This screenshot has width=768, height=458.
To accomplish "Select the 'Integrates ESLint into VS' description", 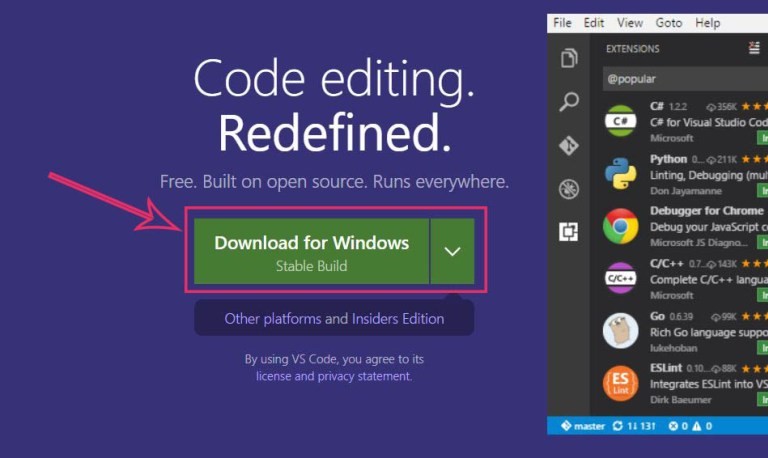I will (709, 385).
